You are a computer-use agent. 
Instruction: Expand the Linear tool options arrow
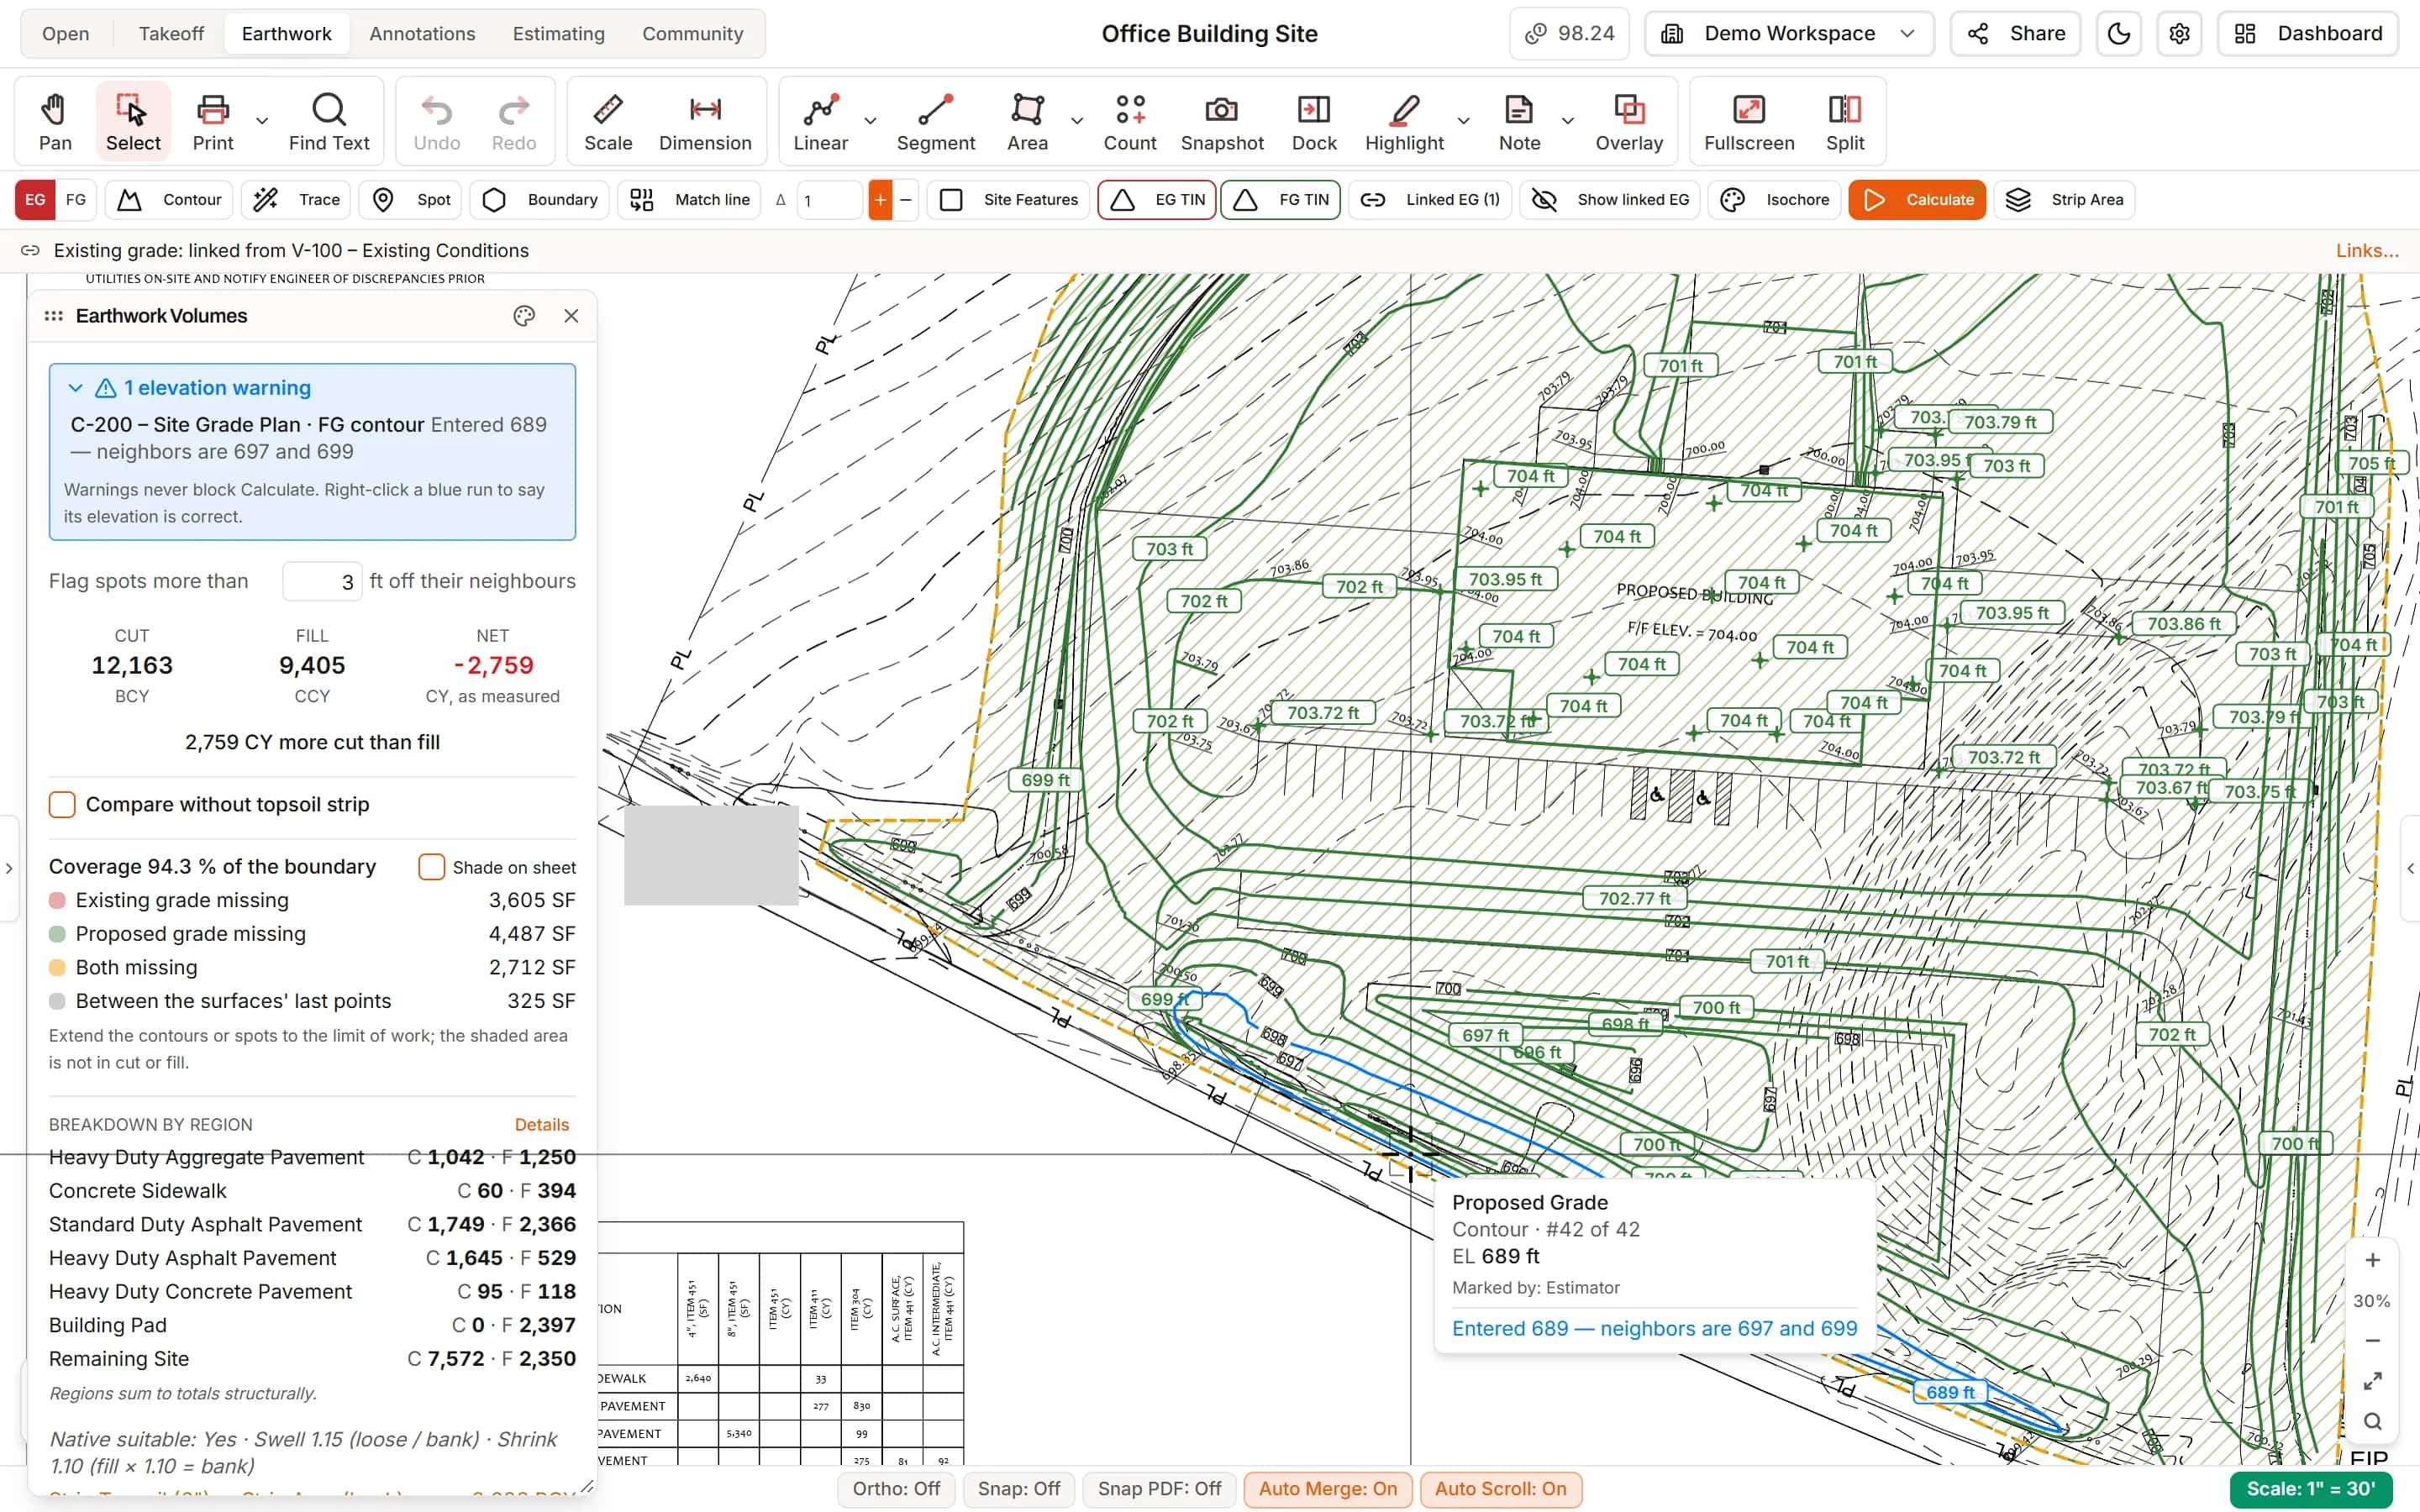point(870,121)
